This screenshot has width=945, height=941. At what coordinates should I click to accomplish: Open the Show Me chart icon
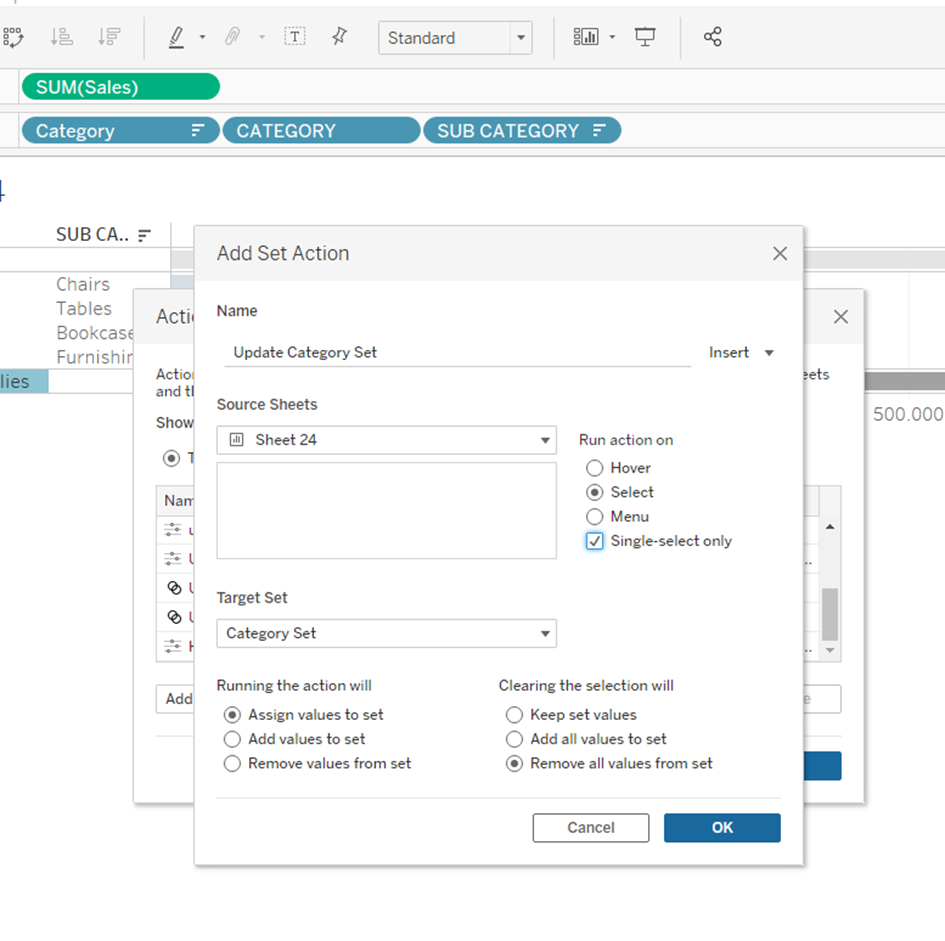pyautogui.click(x=586, y=38)
